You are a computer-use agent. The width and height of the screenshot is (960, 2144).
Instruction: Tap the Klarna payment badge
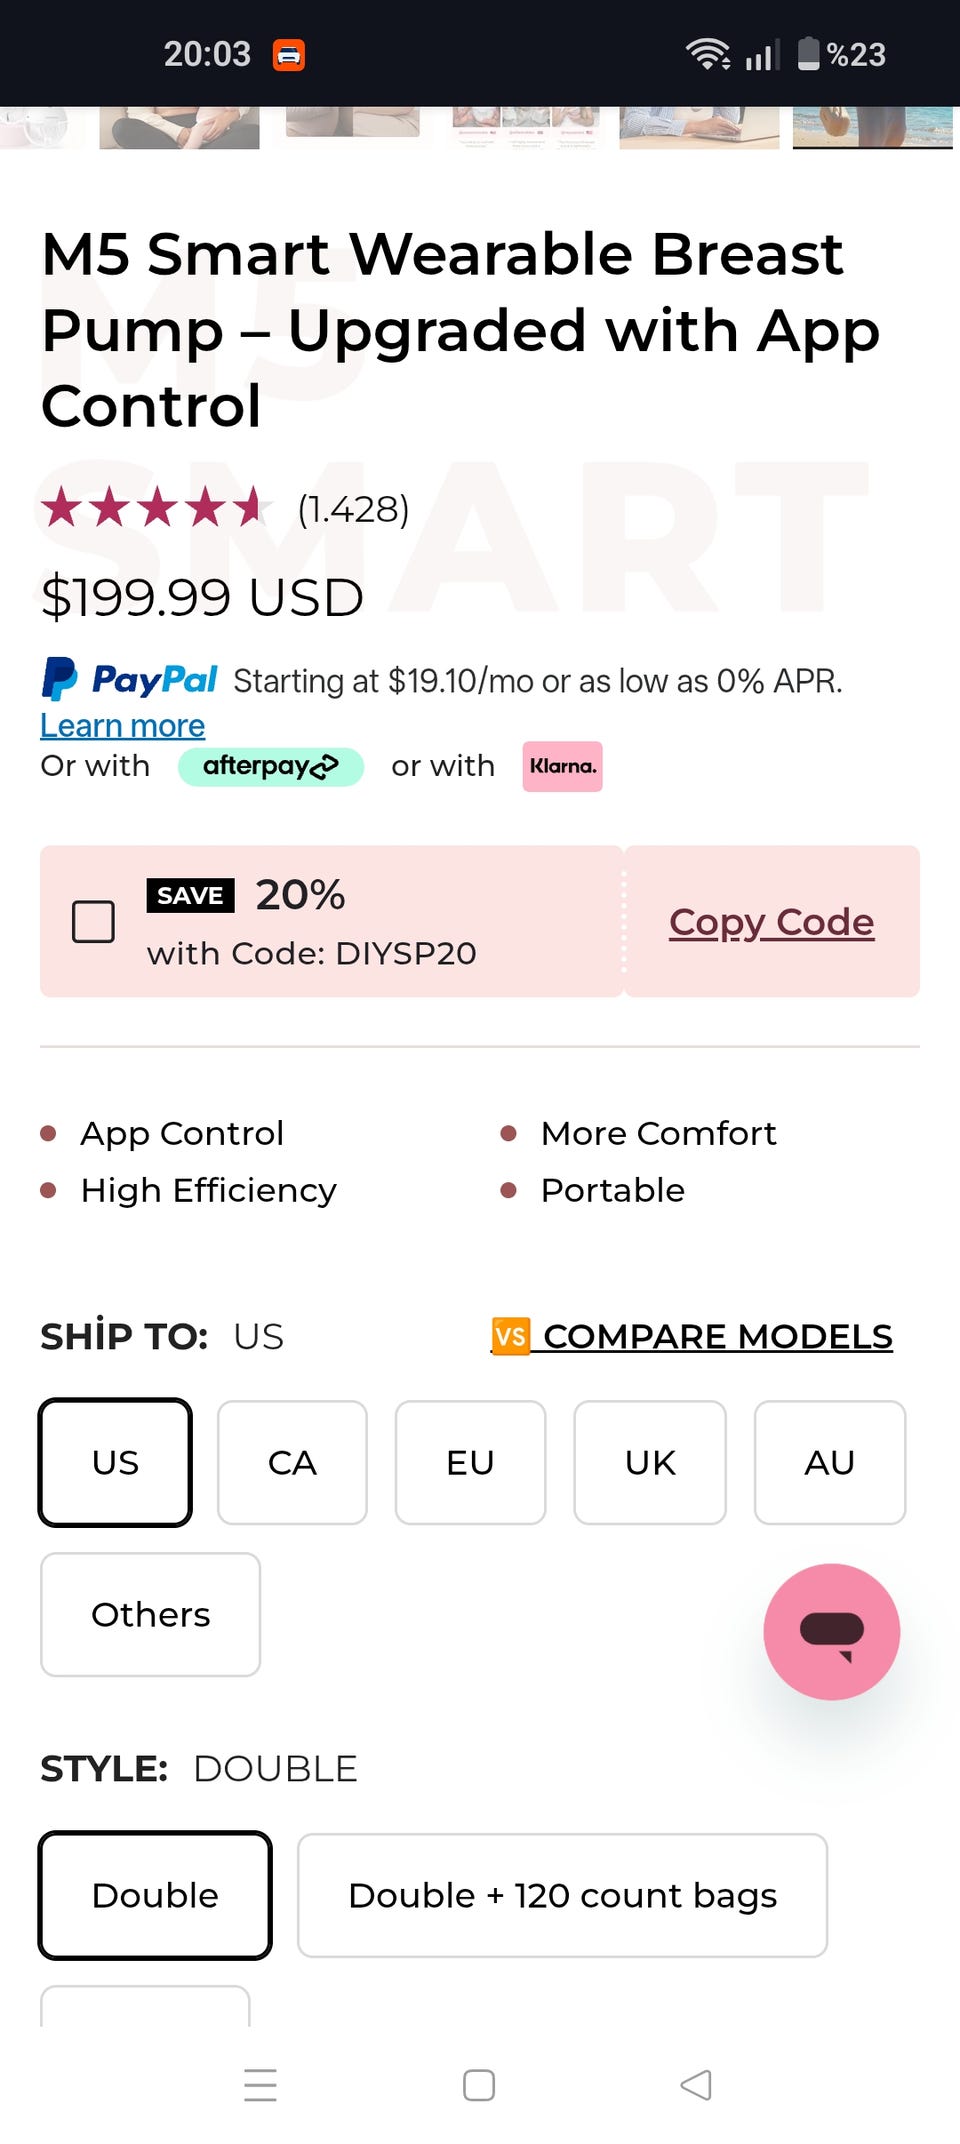click(562, 767)
